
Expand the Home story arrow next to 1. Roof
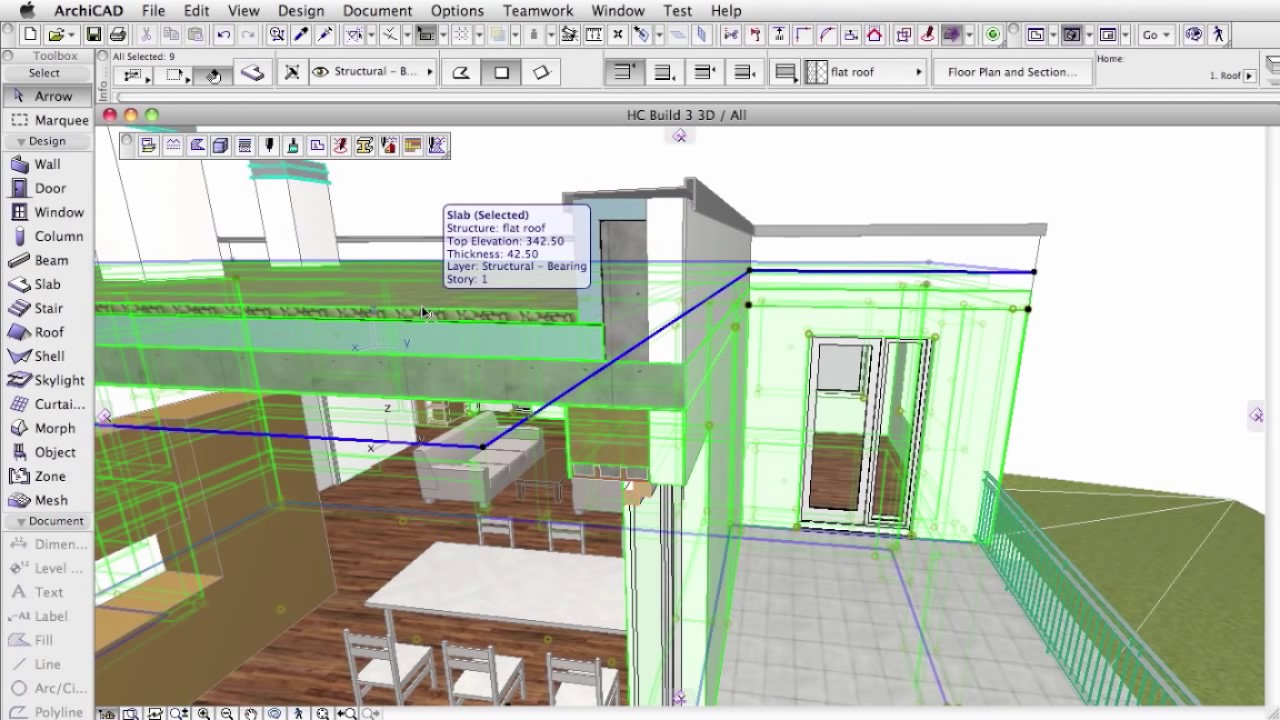1249,76
